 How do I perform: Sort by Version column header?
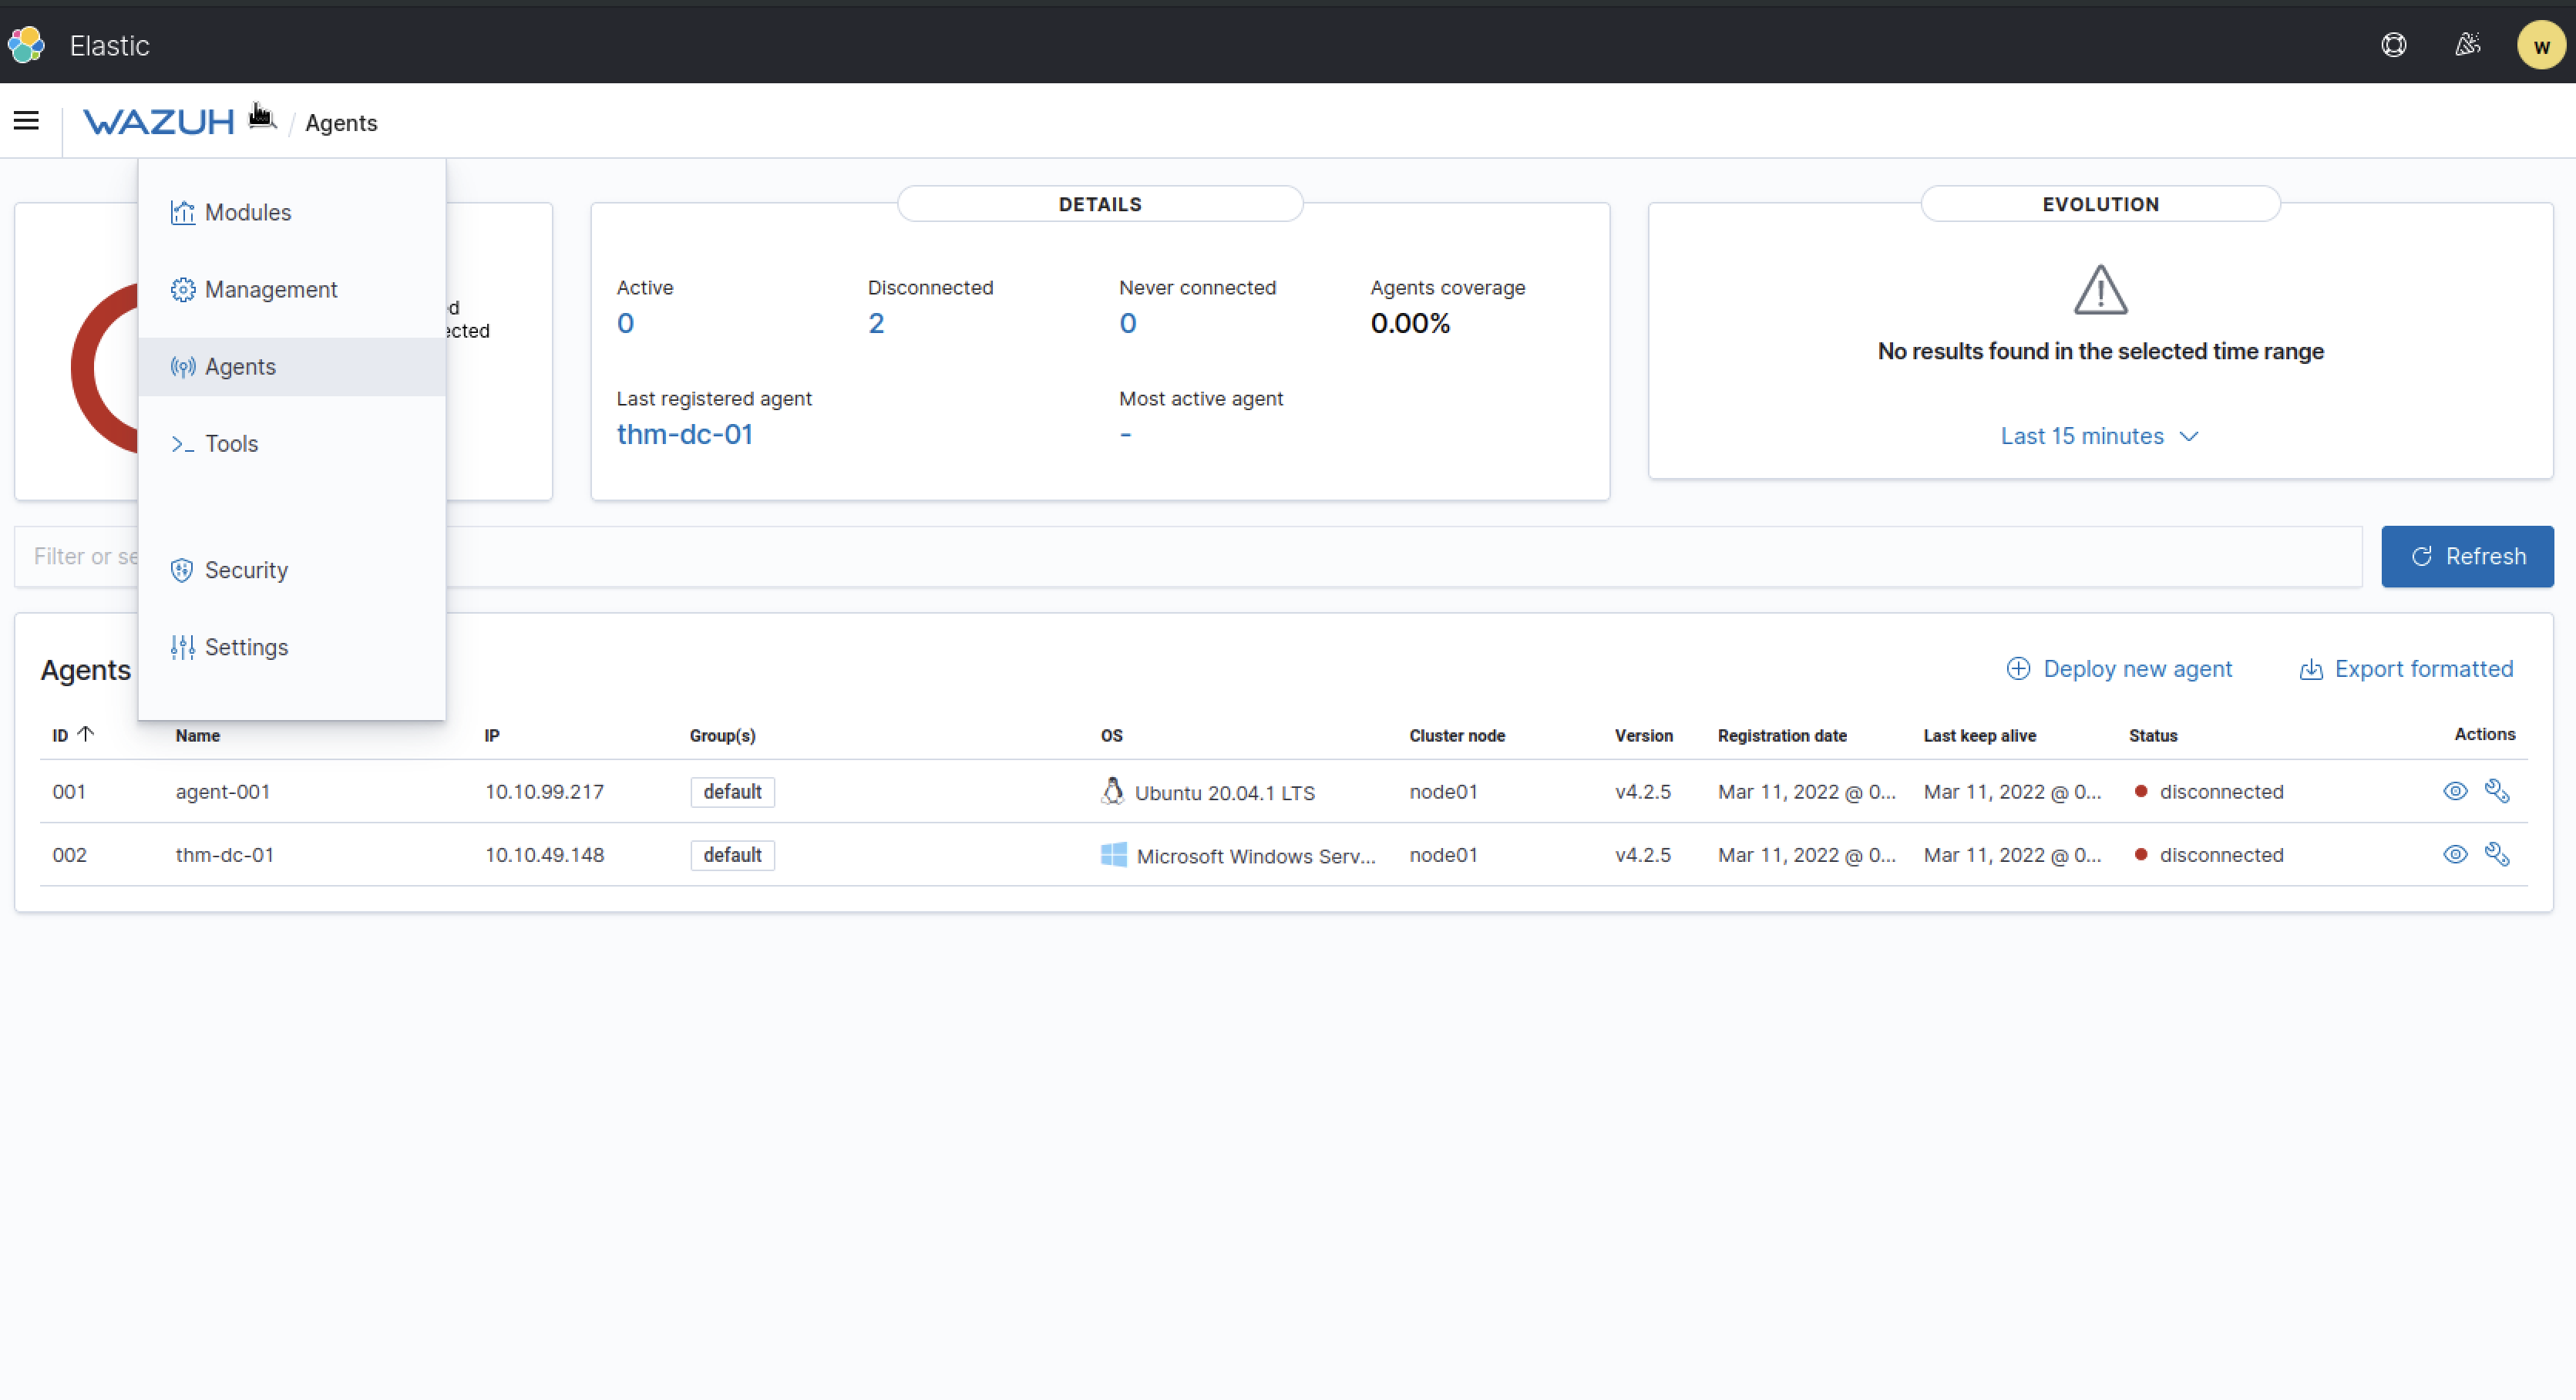(x=1643, y=735)
